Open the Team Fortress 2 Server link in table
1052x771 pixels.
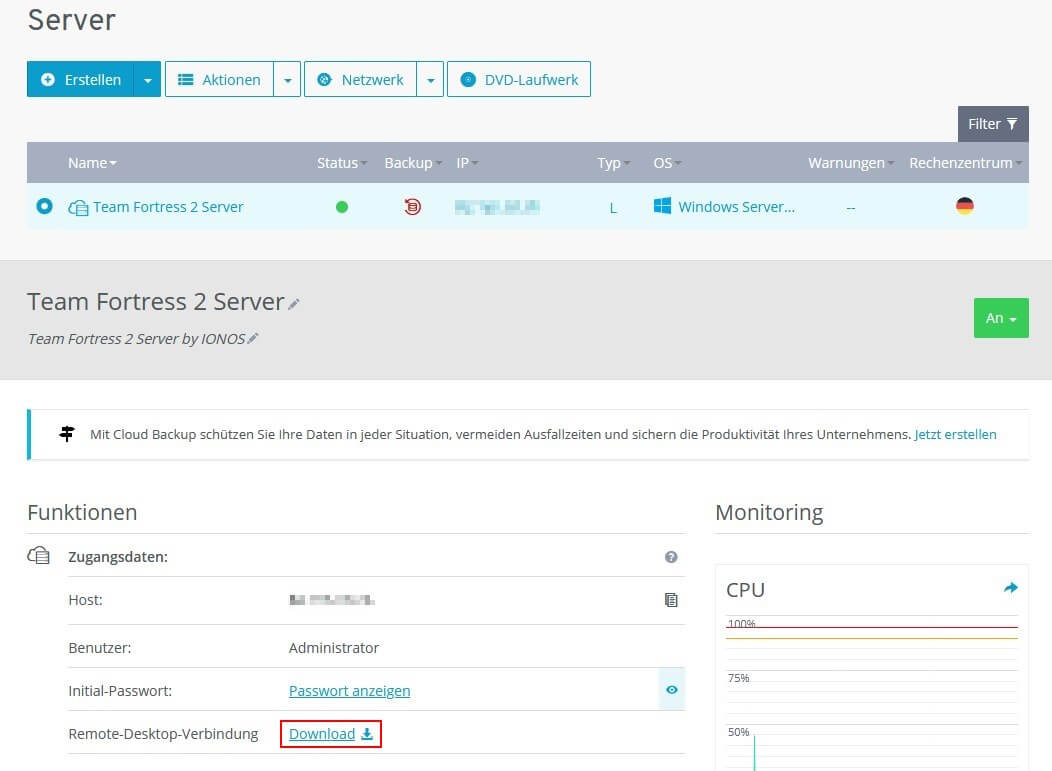click(x=168, y=207)
